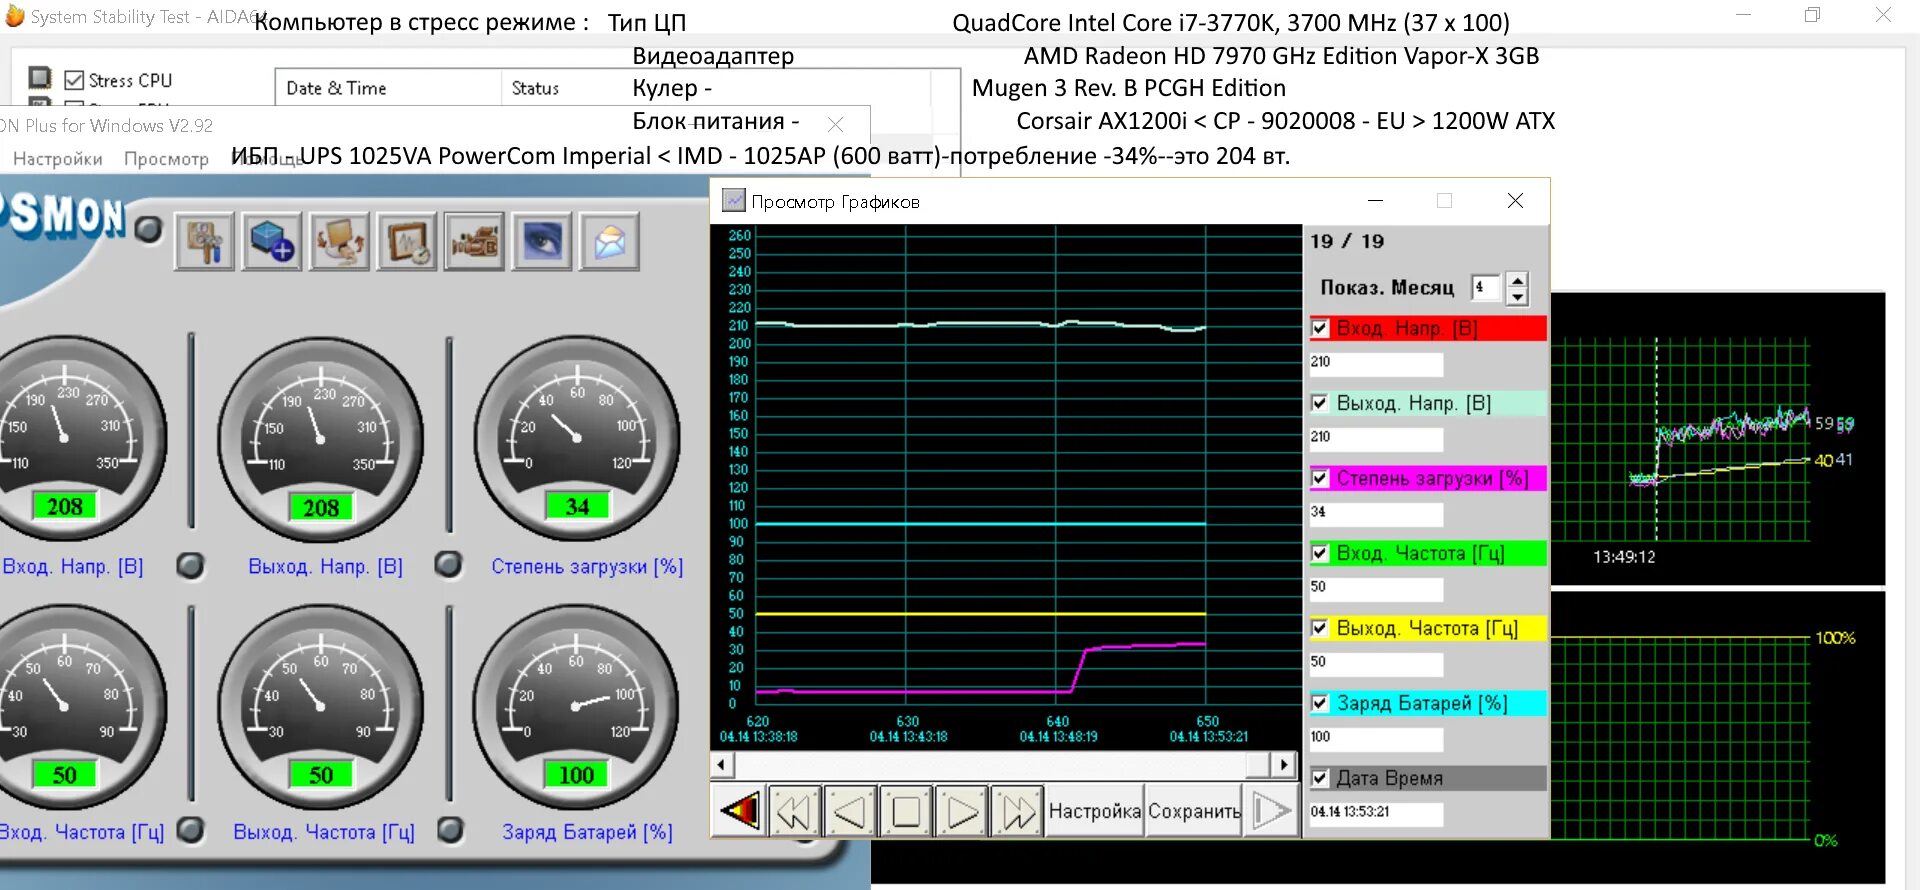The height and width of the screenshot is (890, 1920).
Task: Close the UPSMON Plus window
Action: click(x=836, y=124)
